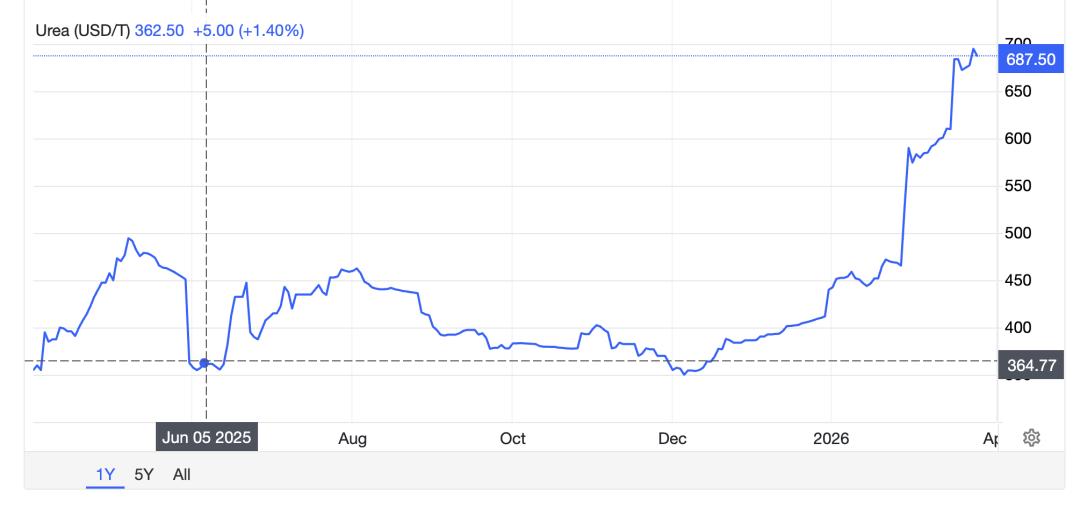Click the blue crosshair data point marker

[205, 363]
